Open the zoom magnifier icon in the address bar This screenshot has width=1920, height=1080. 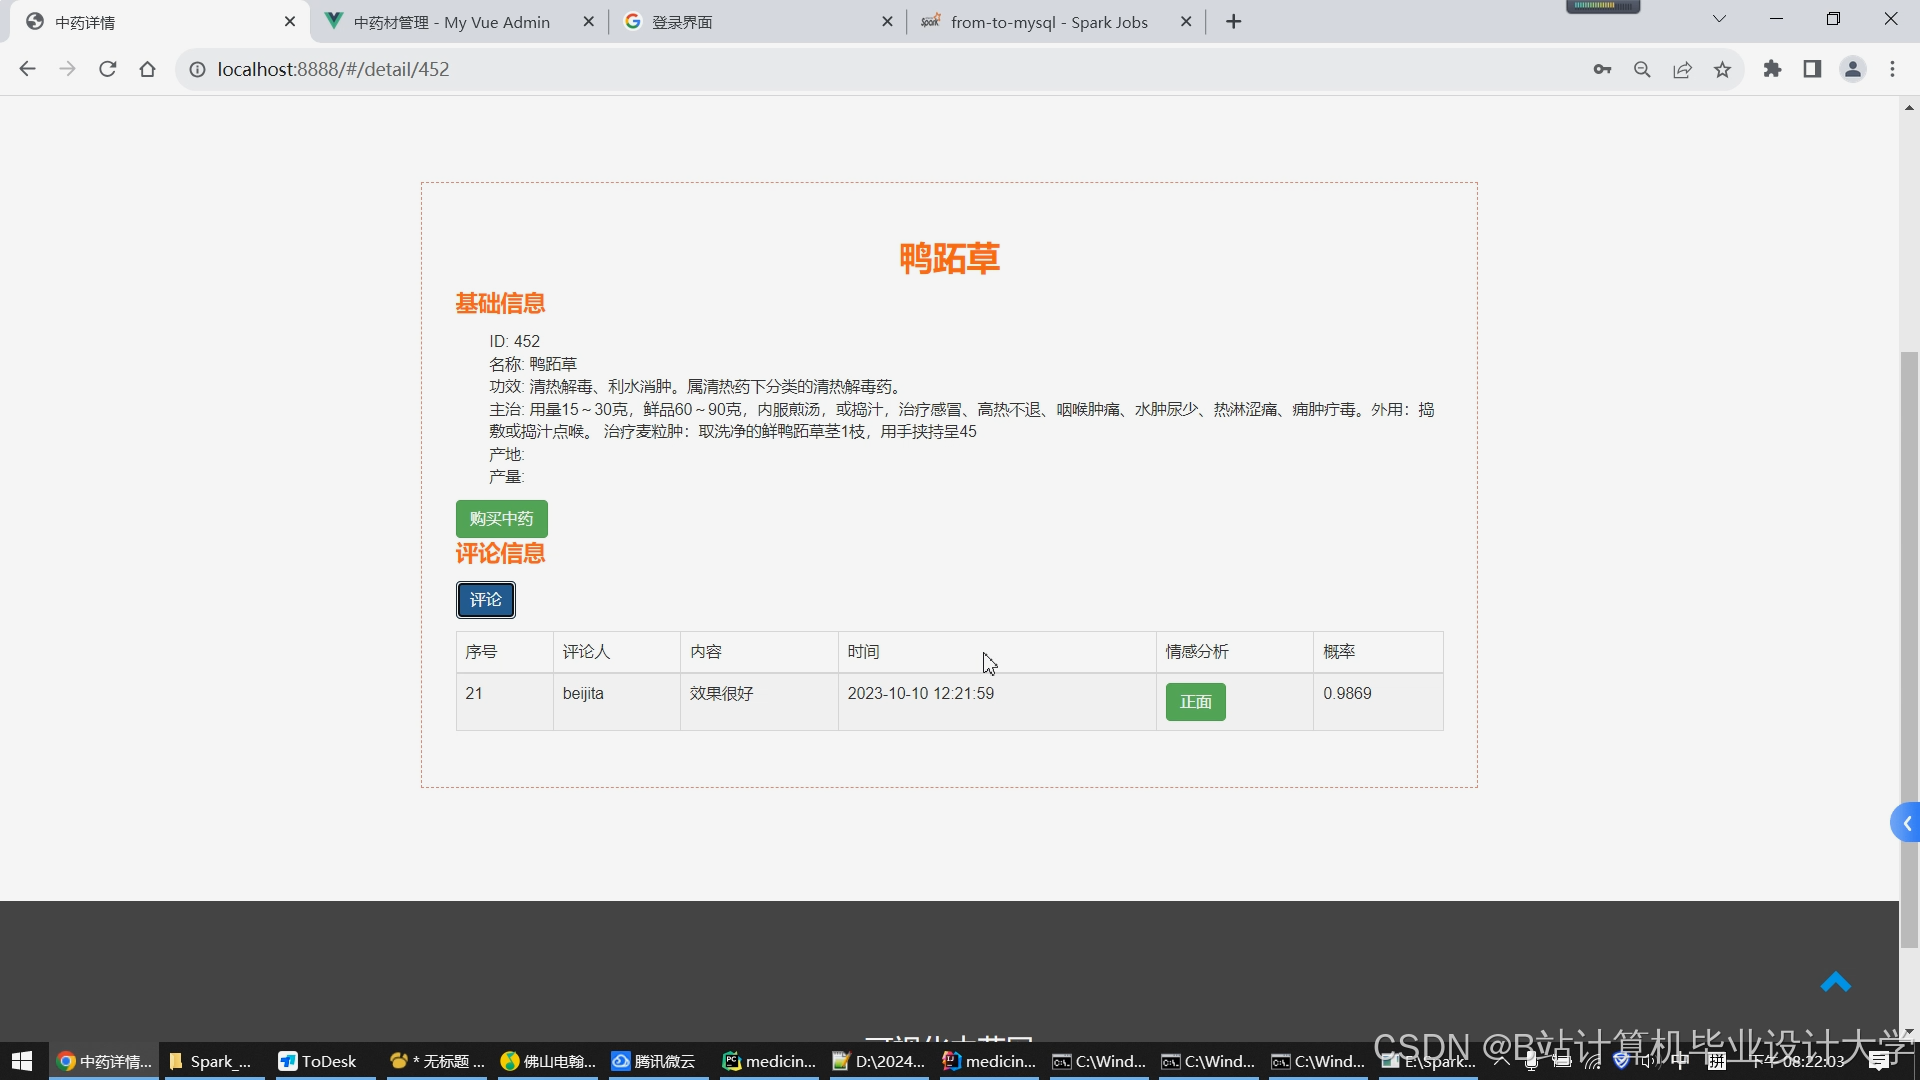[1642, 69]
